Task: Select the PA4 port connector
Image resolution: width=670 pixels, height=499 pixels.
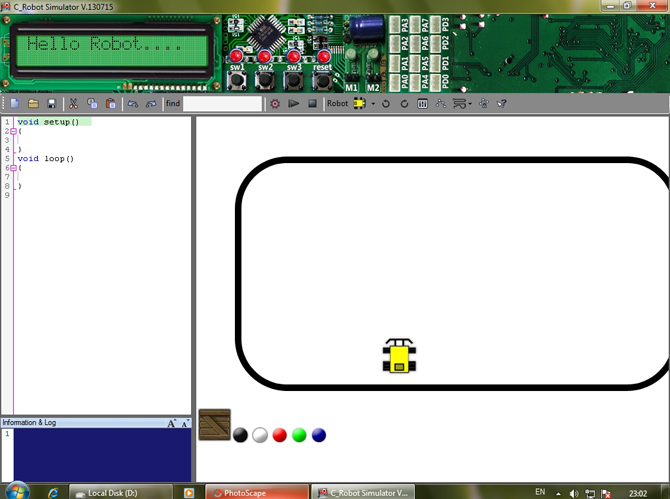Action: 414,82
